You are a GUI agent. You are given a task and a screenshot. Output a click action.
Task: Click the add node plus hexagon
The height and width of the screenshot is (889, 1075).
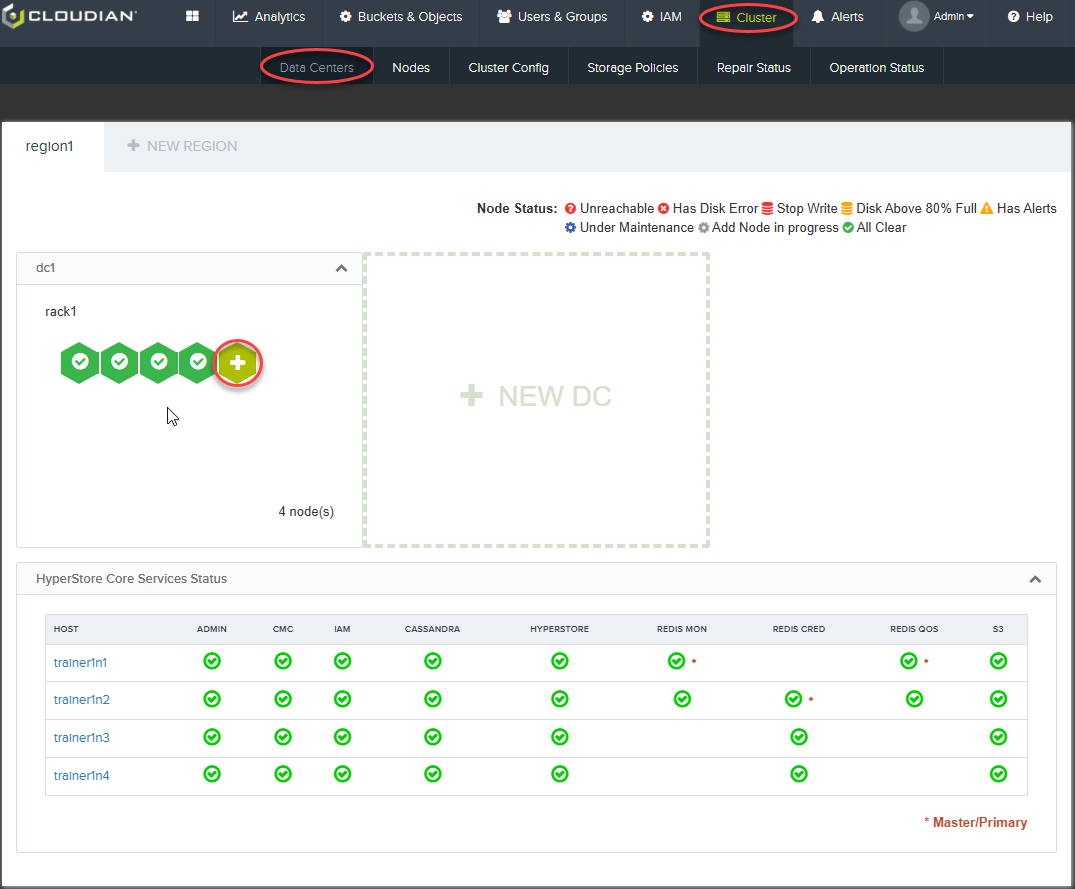point(237,363)
